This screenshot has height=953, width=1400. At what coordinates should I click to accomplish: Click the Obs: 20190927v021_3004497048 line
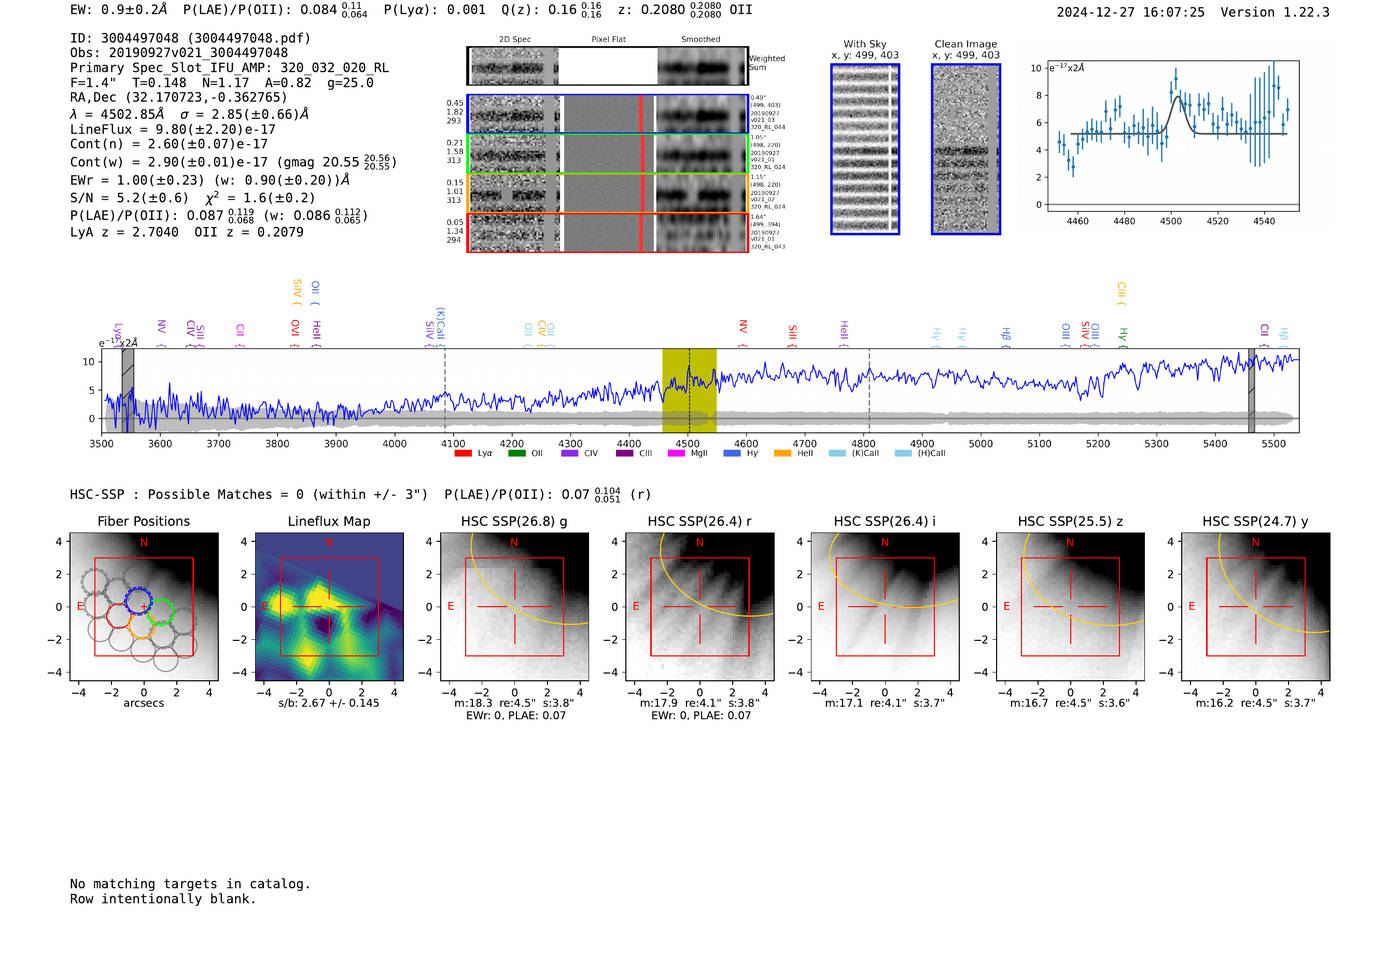(x=179, y=53)
